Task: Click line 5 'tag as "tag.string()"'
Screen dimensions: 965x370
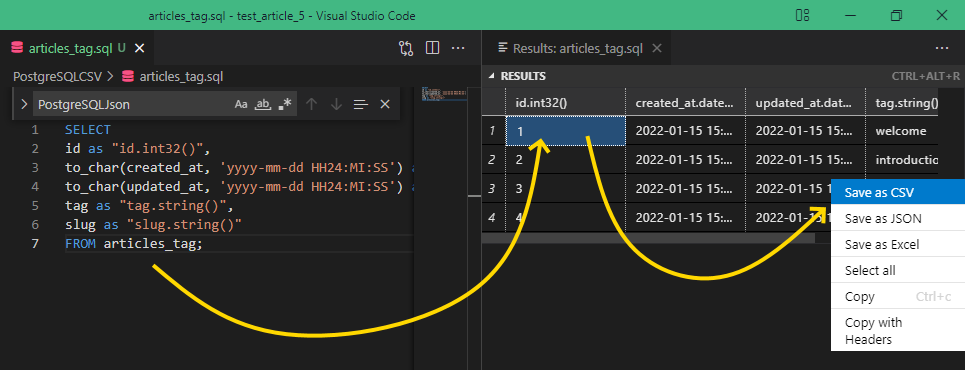Action: pyautogui.click(x=149, y=206)
